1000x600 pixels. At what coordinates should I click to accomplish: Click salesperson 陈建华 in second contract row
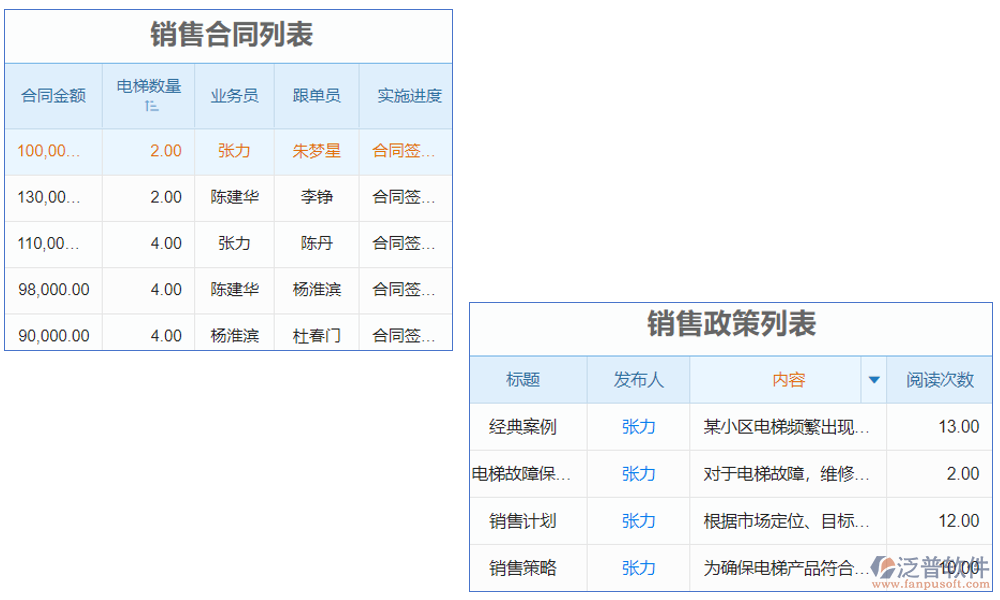235,197
